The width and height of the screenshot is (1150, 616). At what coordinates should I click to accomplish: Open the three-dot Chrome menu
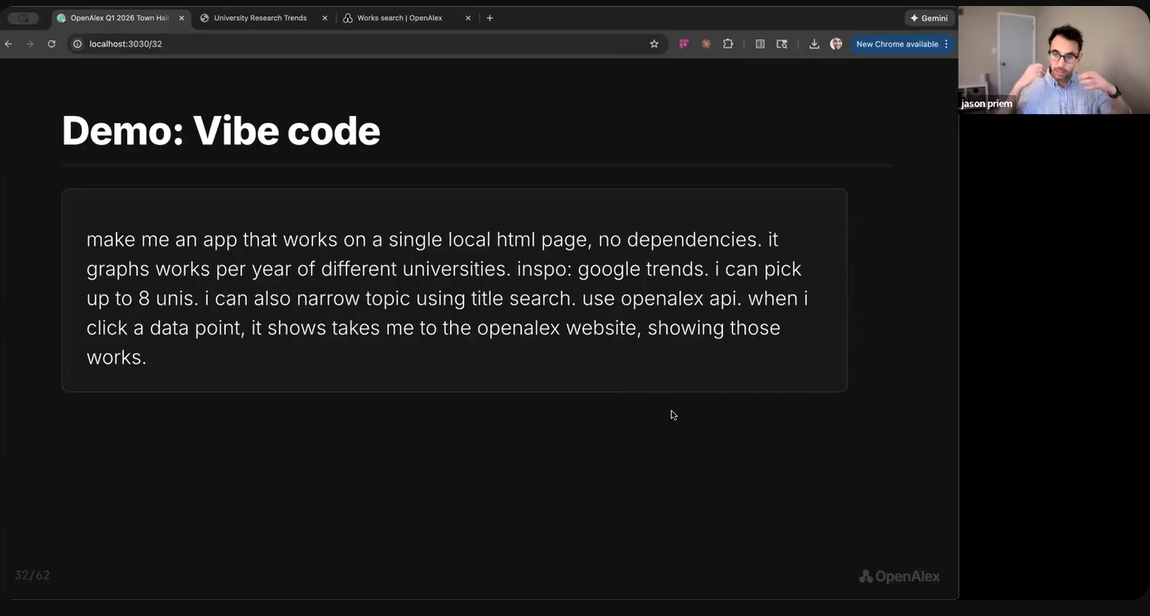tap(946, 43)
